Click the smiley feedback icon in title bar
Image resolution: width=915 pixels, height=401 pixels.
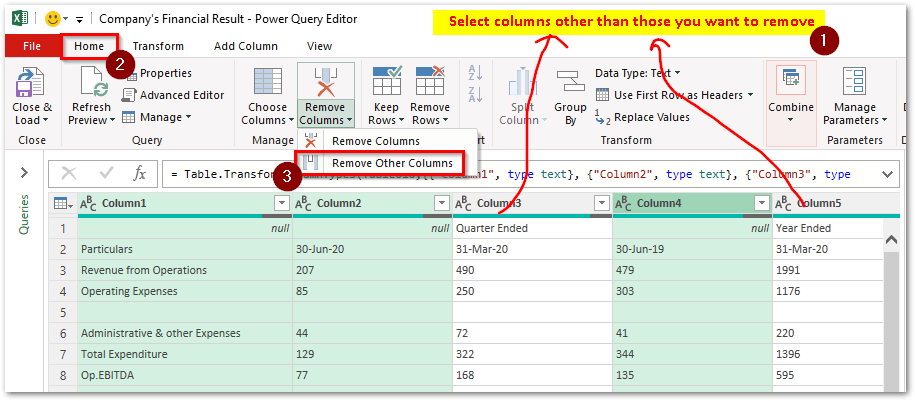(53, 19)
